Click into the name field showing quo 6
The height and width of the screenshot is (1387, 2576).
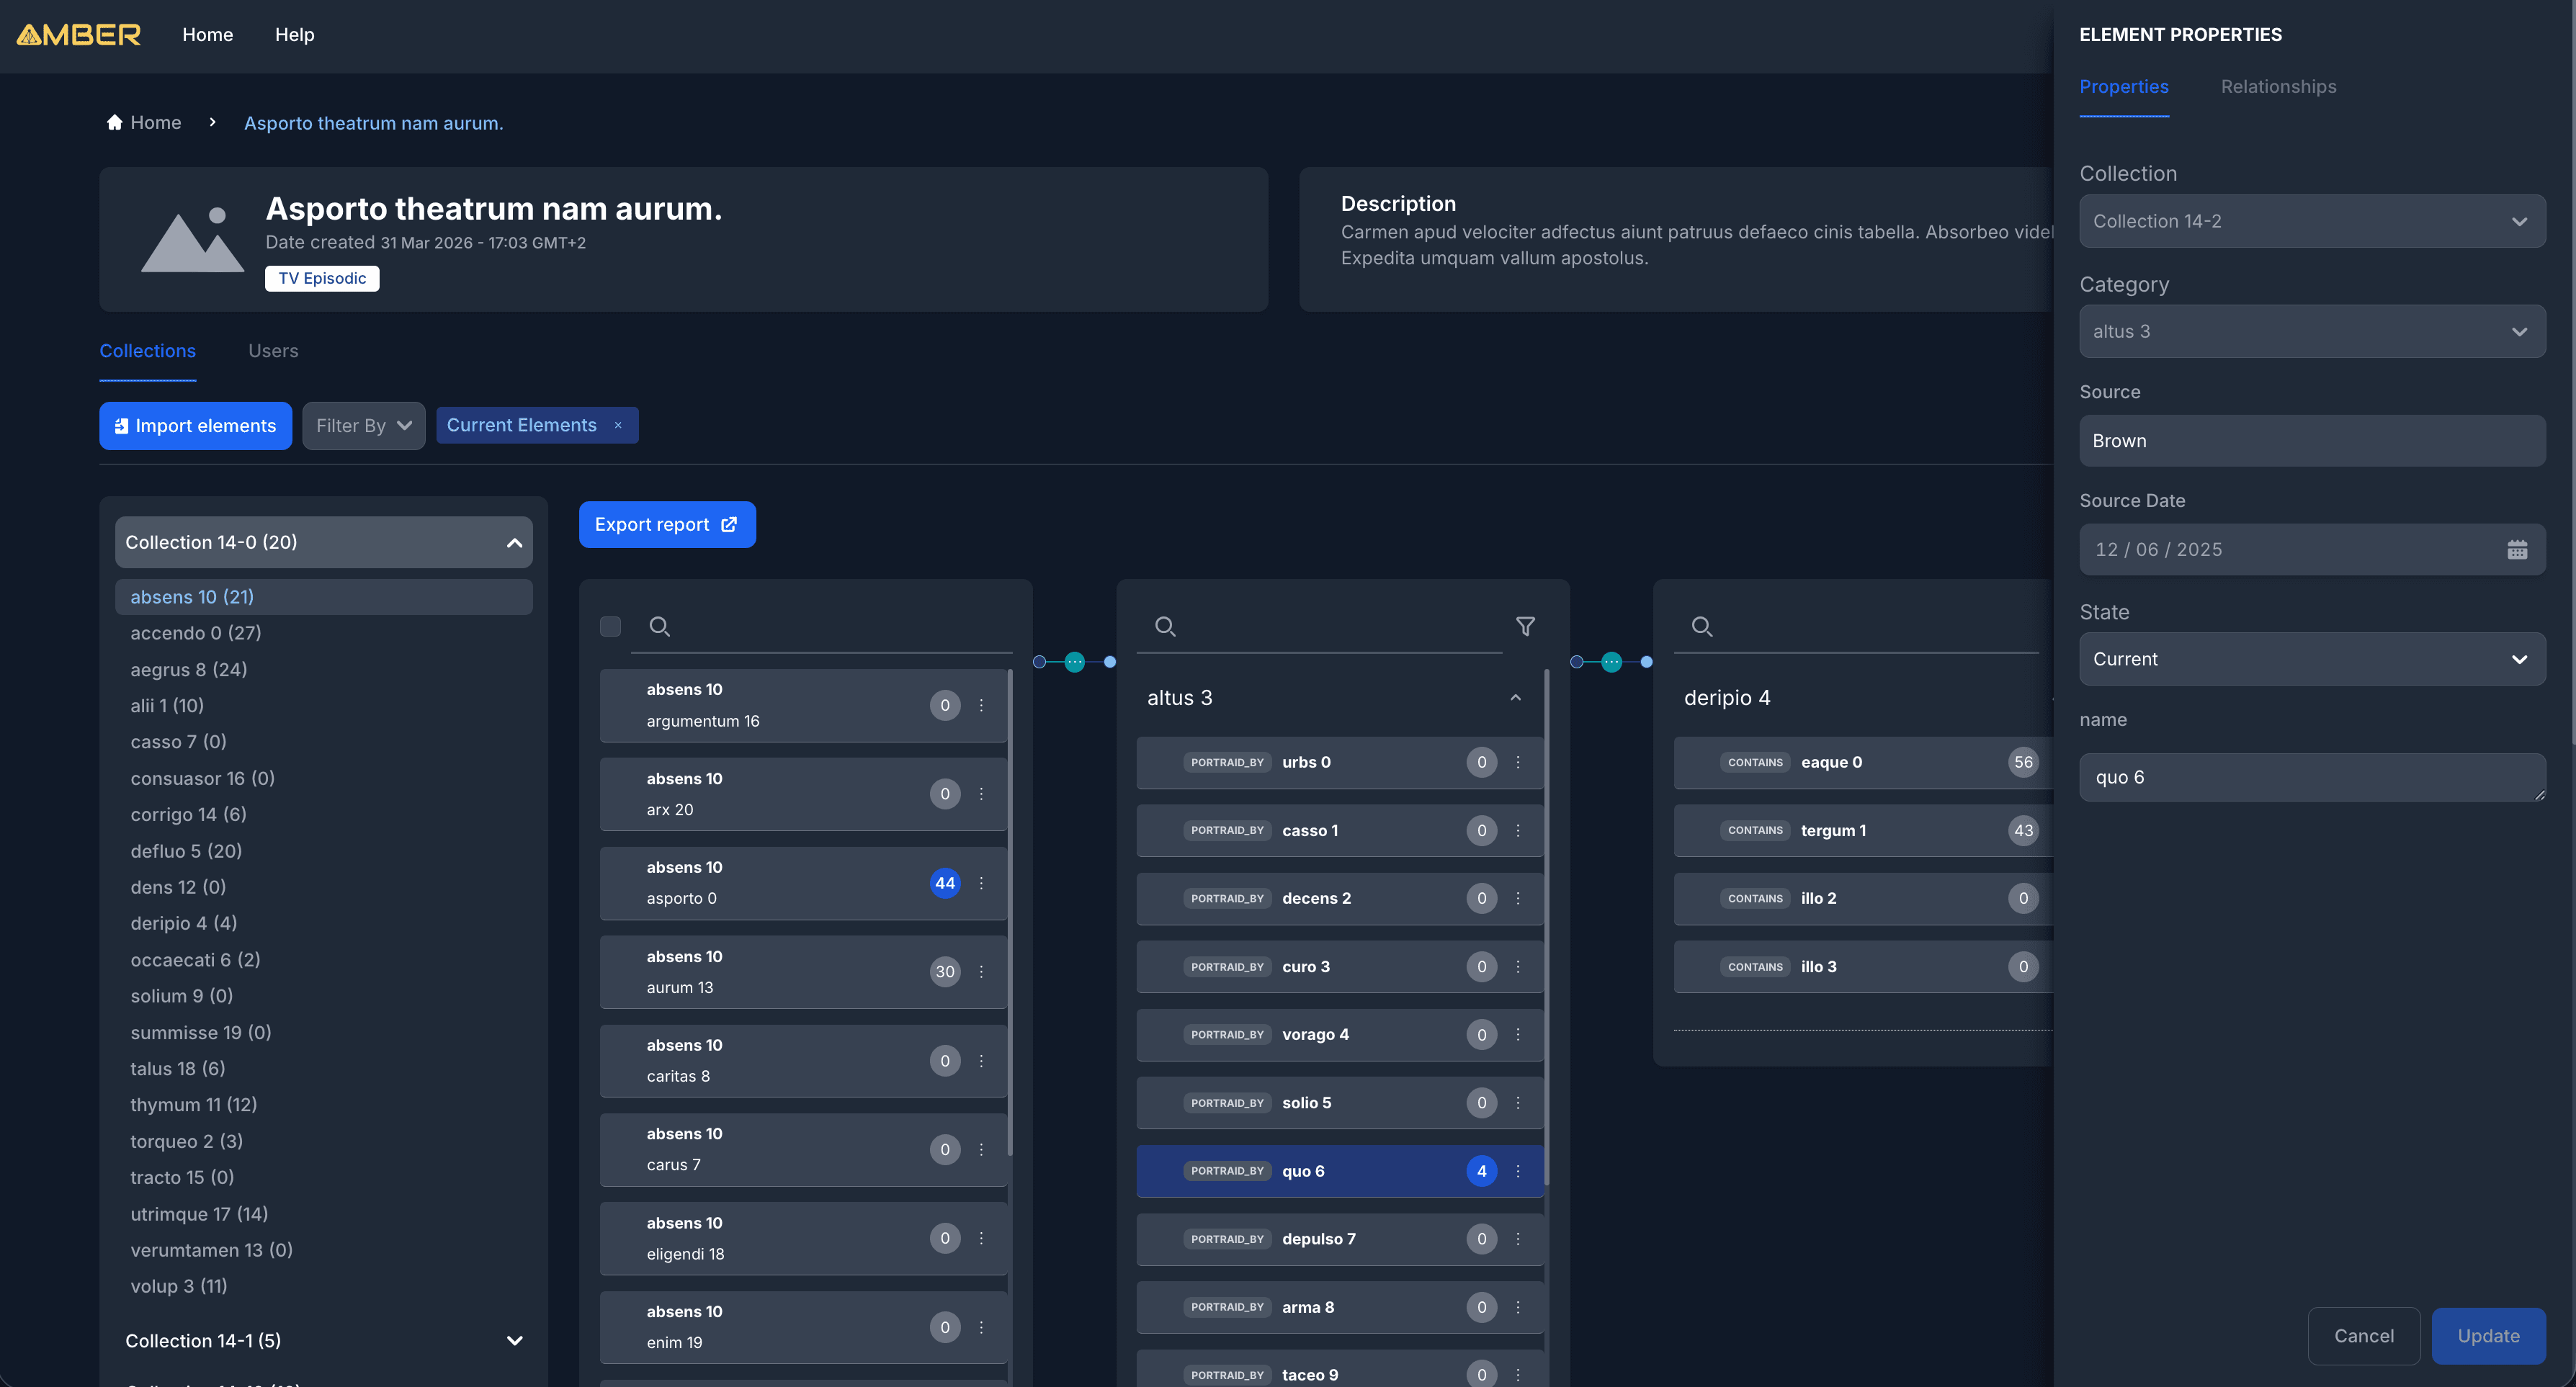point(2311,777)
